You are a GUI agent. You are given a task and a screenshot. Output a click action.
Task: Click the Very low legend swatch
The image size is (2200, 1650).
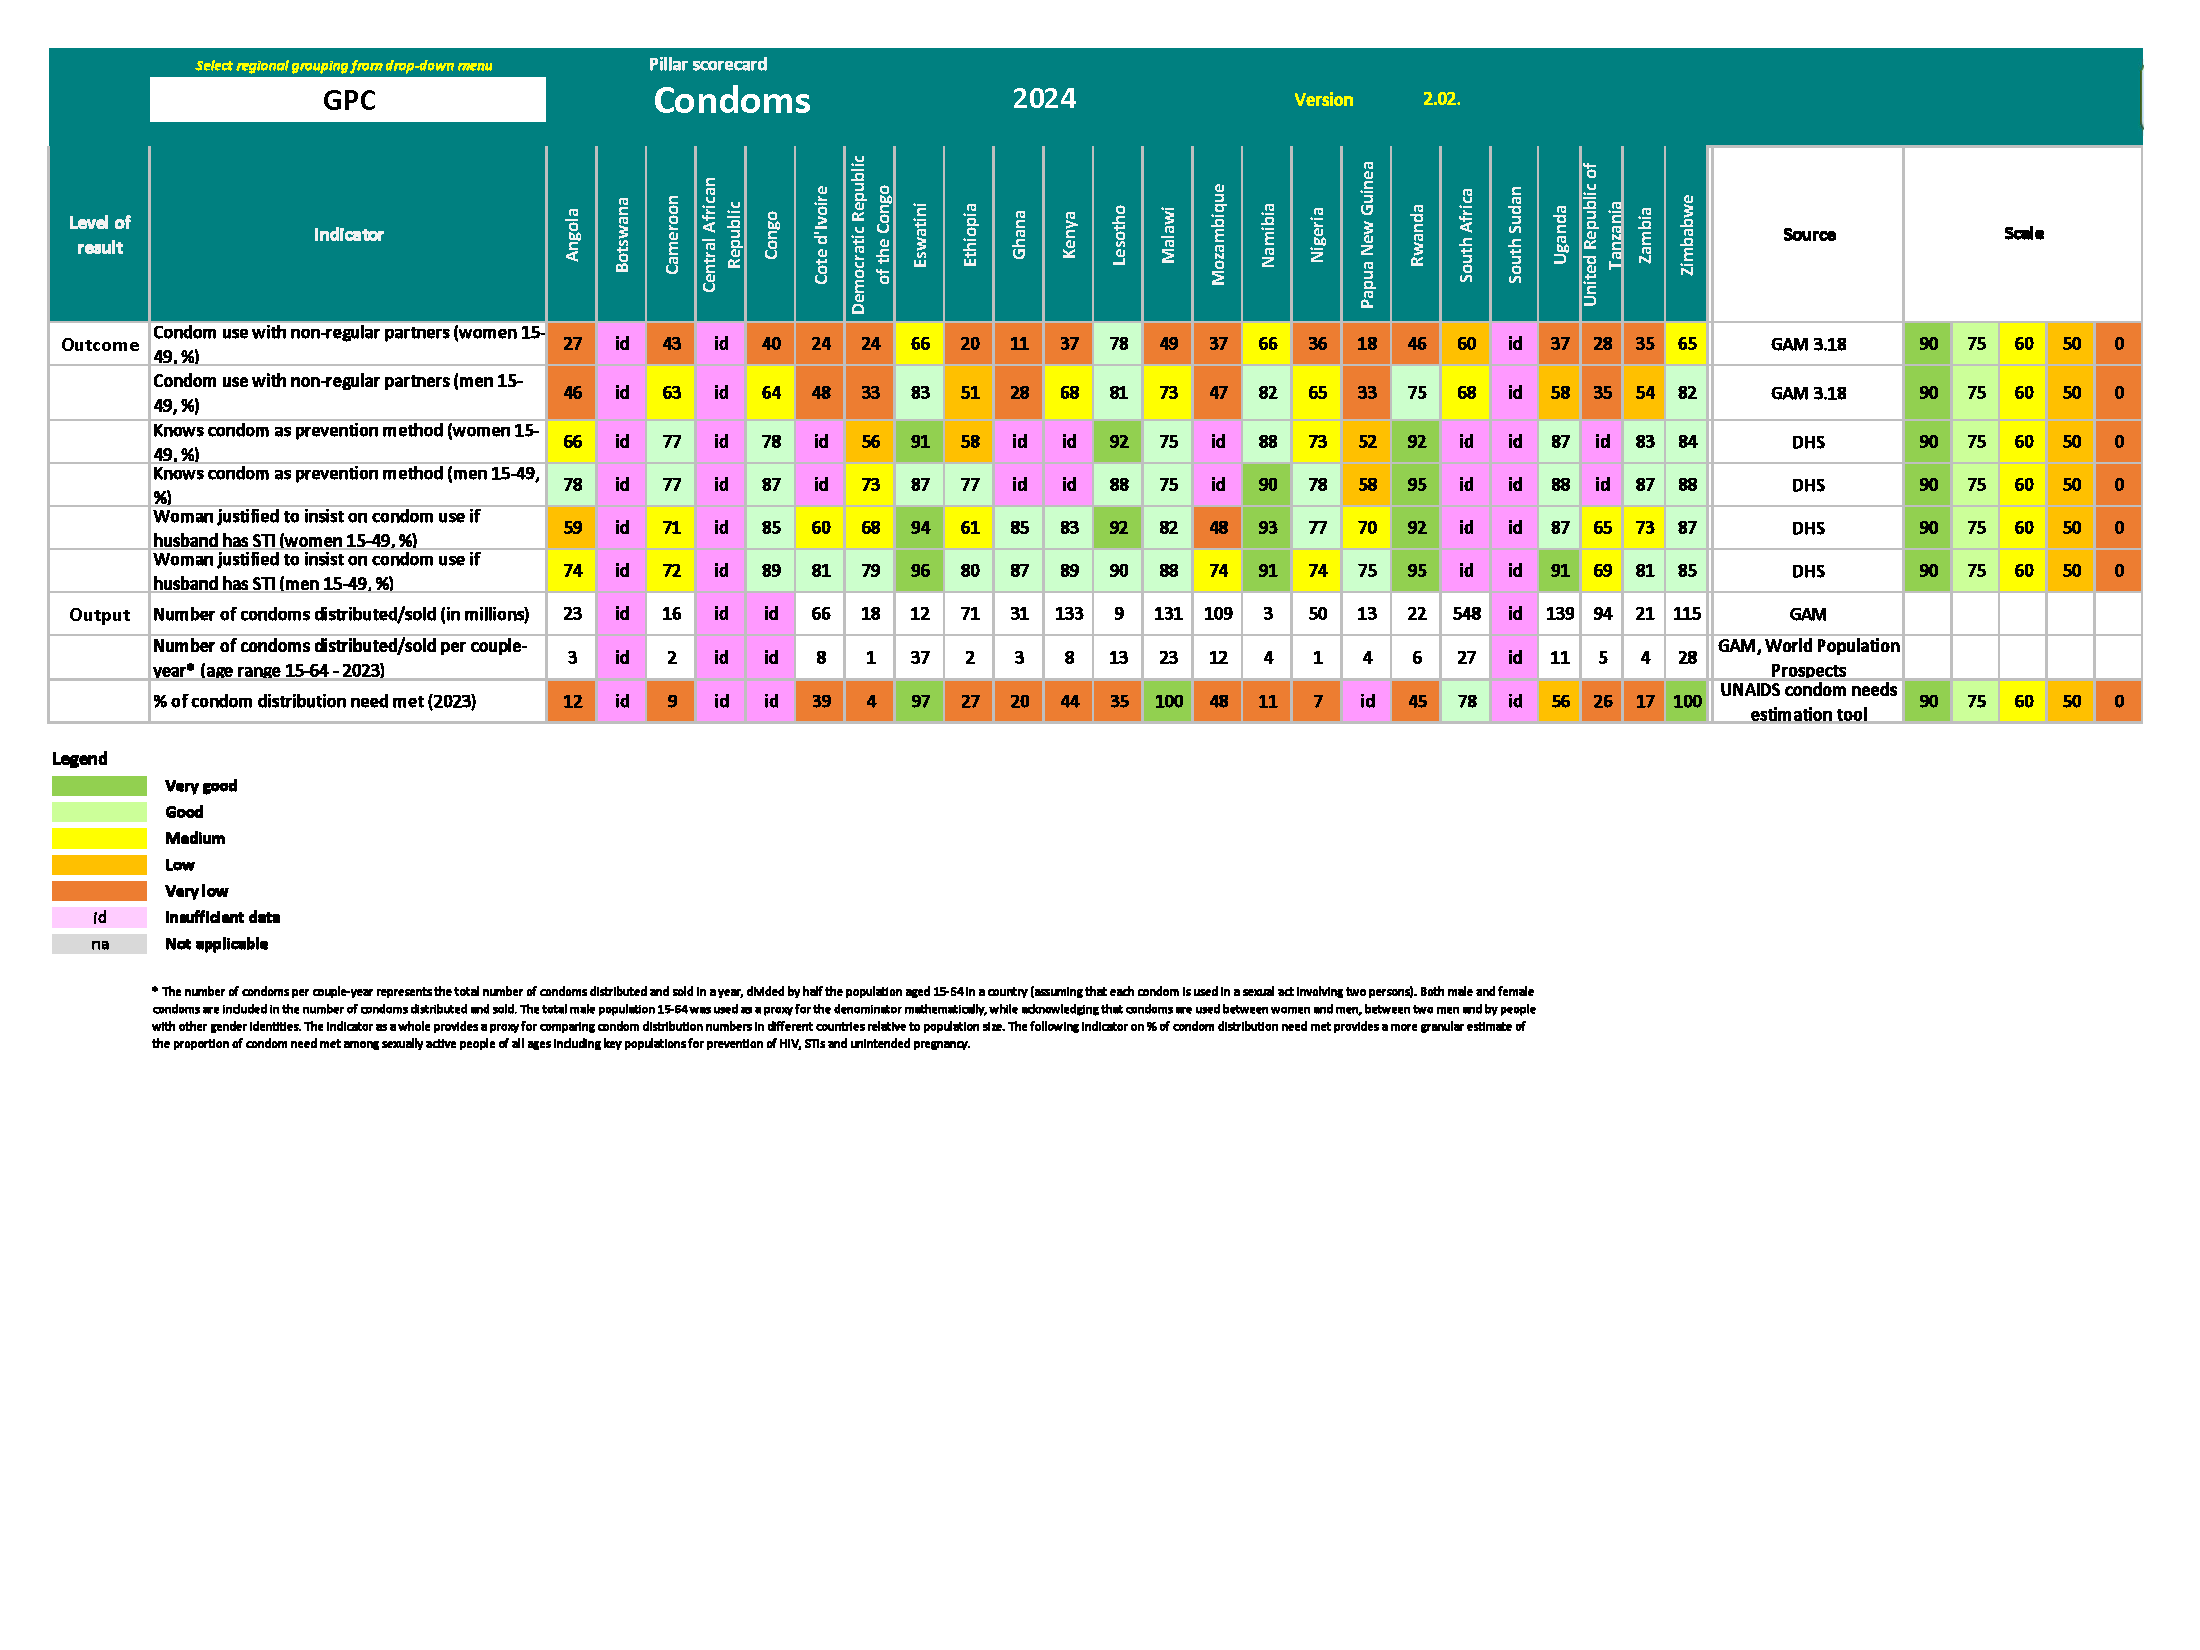99,891
